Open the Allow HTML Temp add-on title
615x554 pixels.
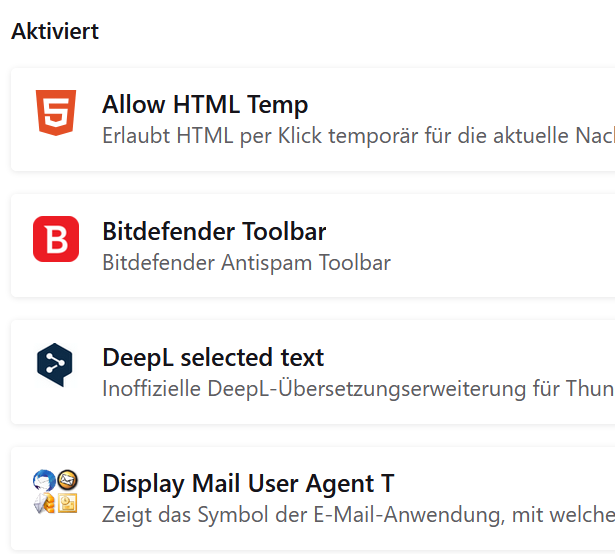coord(205,105)
